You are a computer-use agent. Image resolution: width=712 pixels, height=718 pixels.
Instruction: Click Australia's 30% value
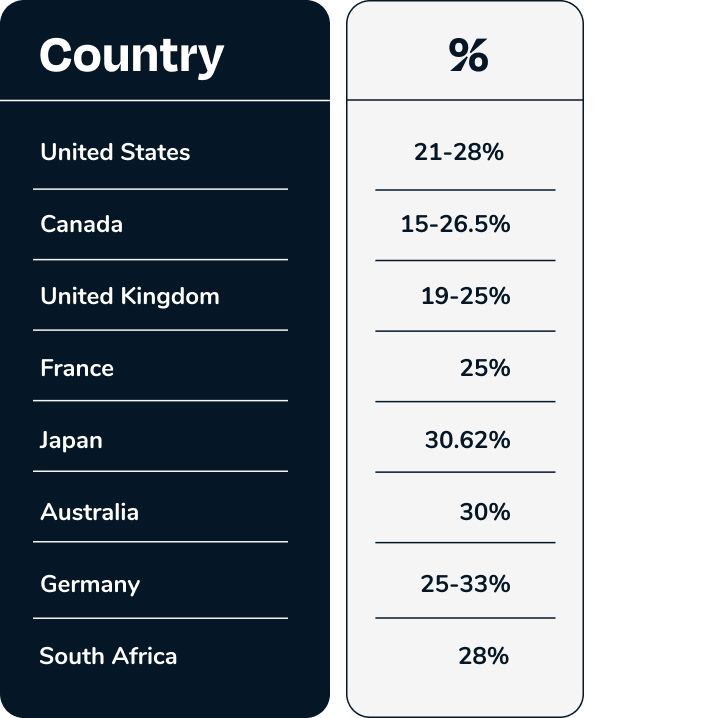[485, 512]
